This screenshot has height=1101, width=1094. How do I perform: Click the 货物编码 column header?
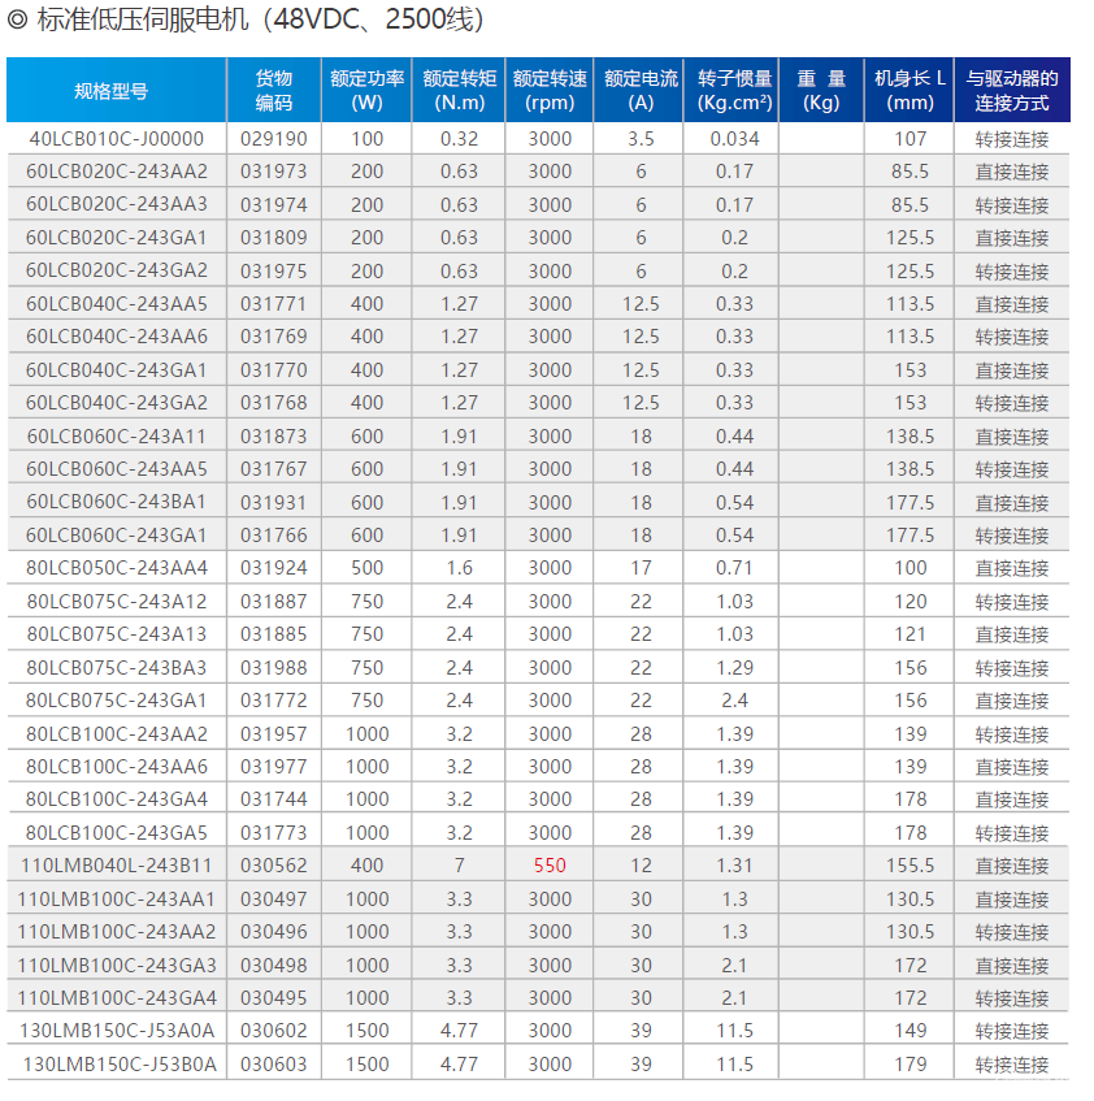pyautogui.click(x=273, y=90)
